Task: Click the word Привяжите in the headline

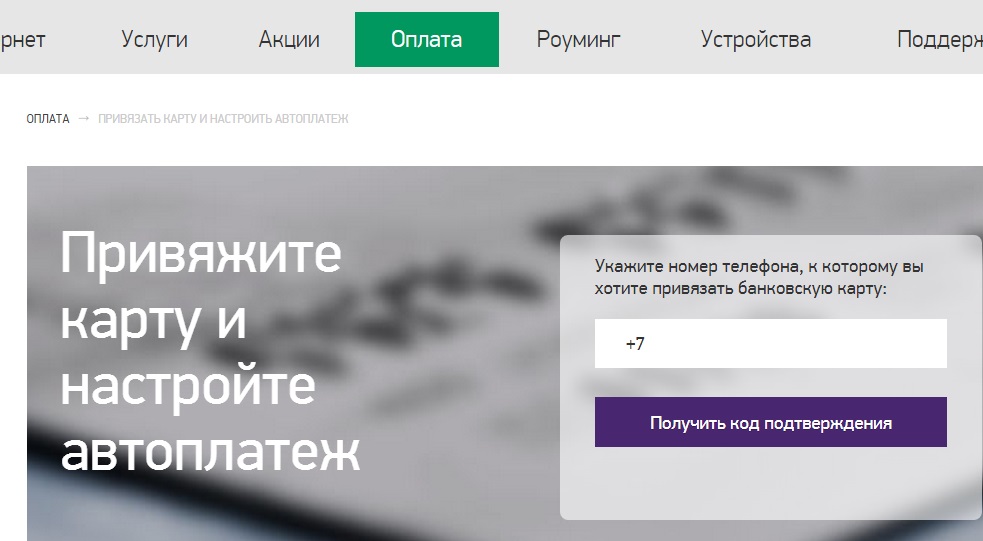Action: (x=201, y=256)
